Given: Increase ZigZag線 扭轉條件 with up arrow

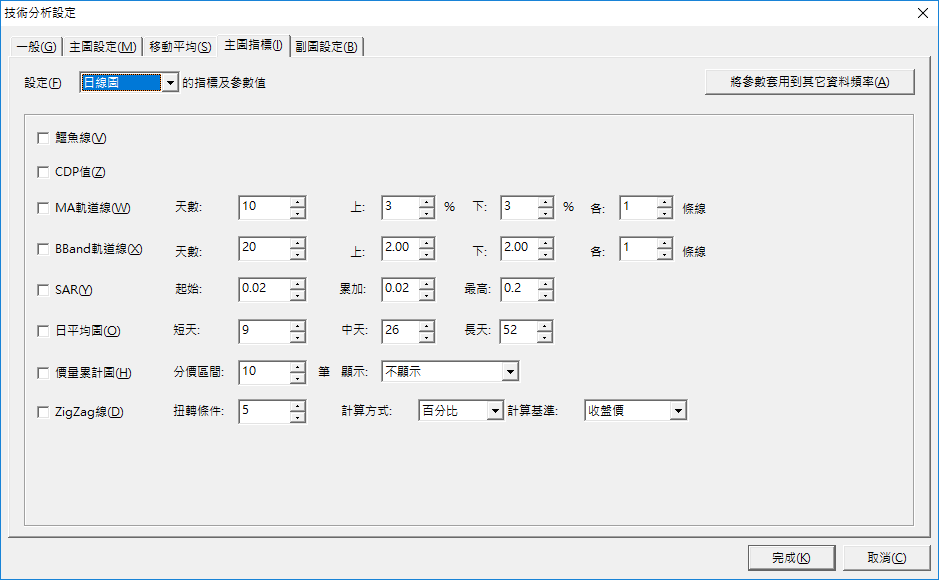Looking at the screenshot, I should pos(297,406).
